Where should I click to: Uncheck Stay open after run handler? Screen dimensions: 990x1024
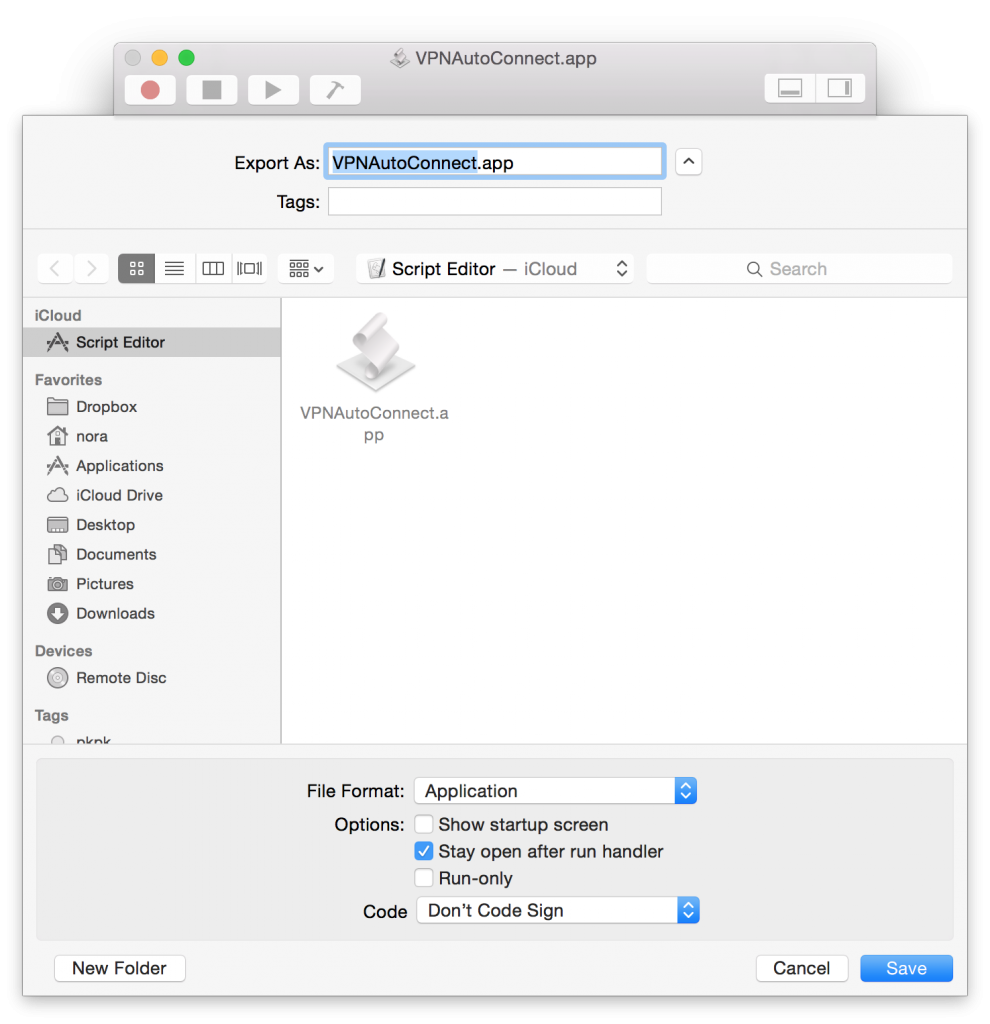click(x=424, y=851)
